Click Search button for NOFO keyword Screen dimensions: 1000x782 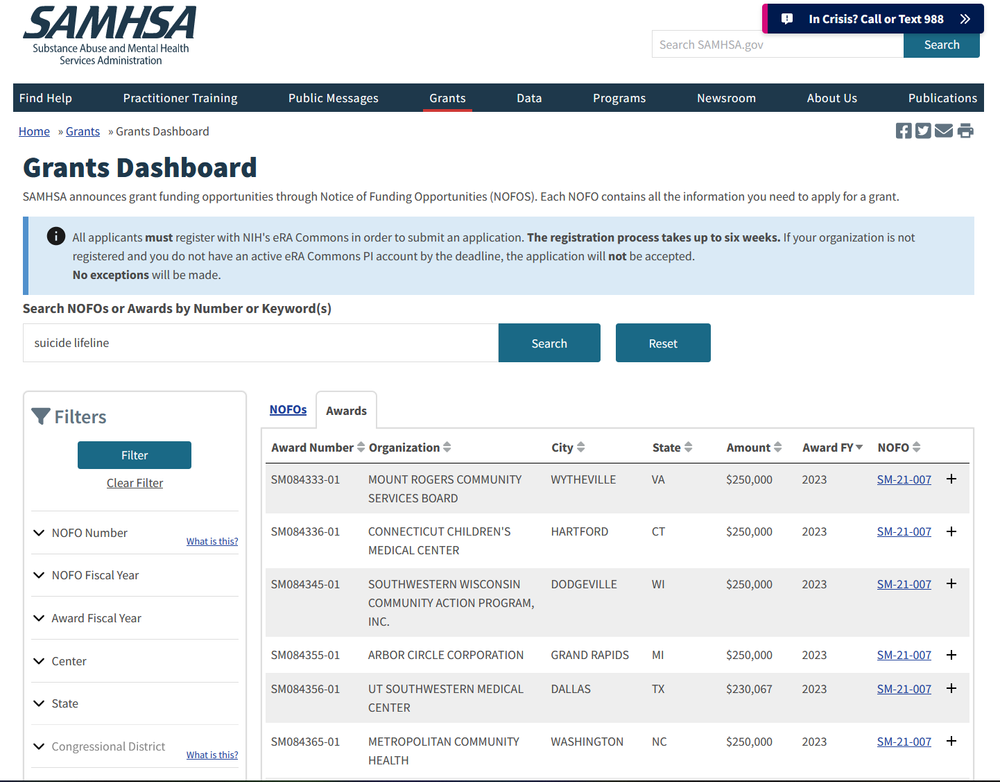pyautogui.click(x=549, y=343)
